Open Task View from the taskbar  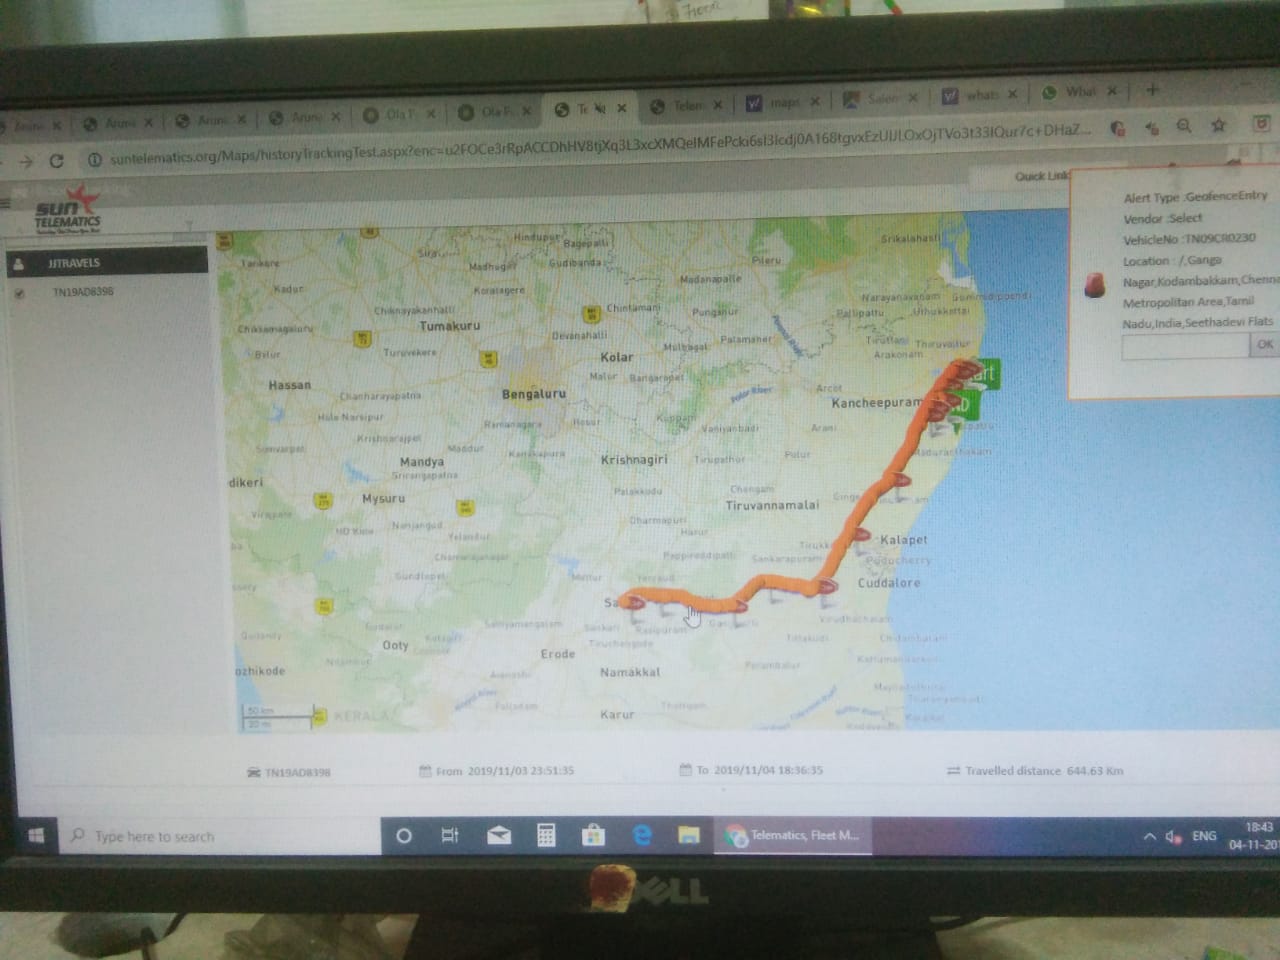450,835
